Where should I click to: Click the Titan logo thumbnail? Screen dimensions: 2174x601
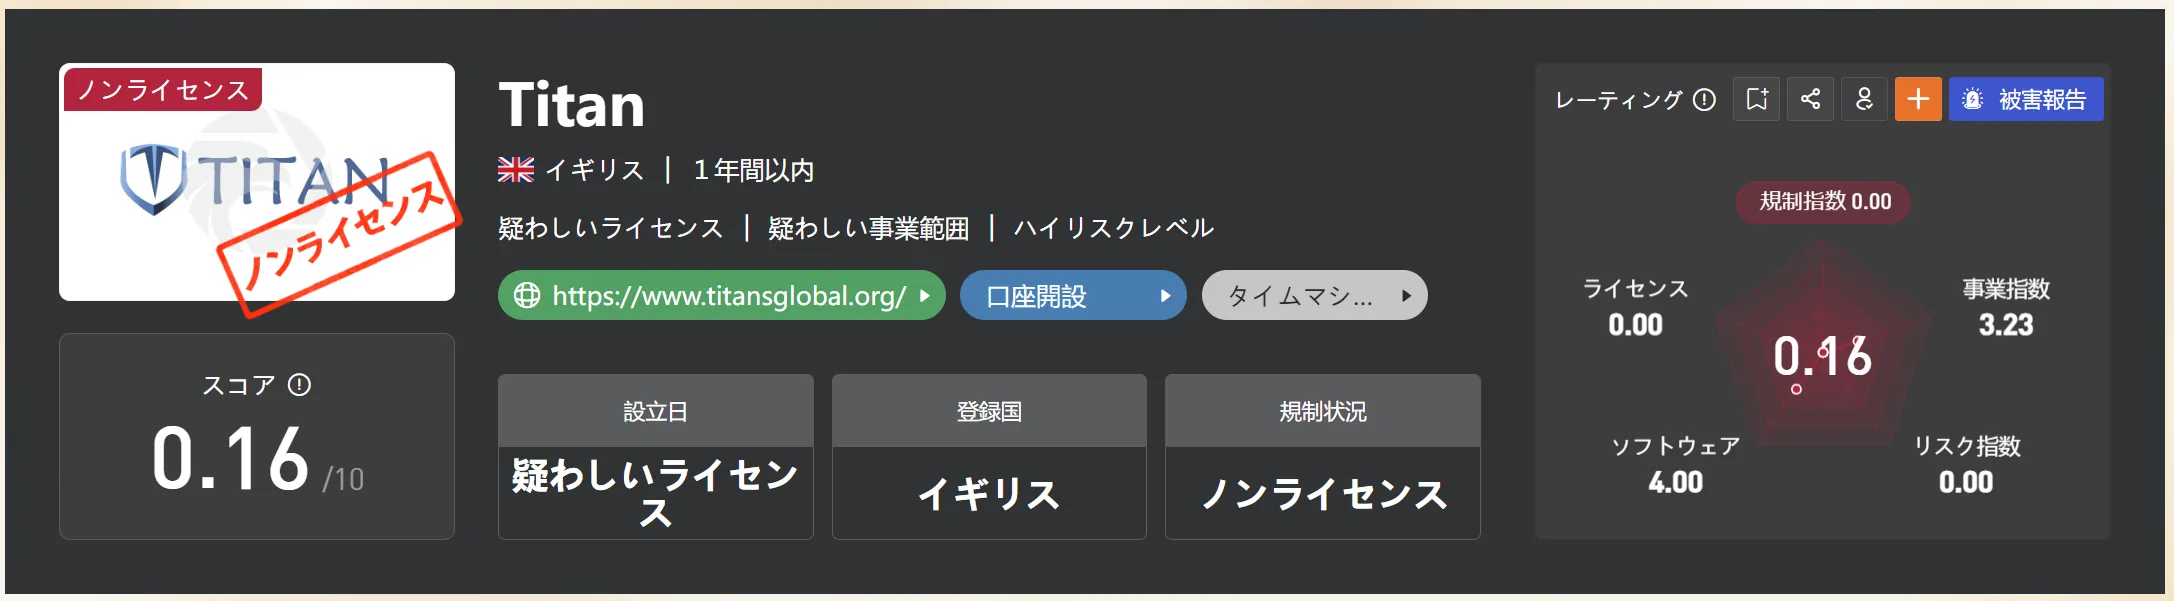click(x=257, y=182)
